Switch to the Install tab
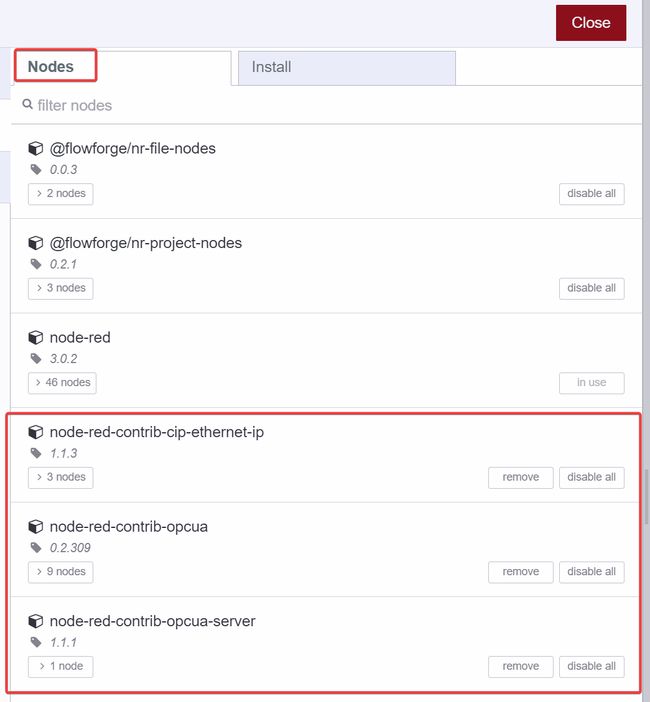Screen dimensions: 650x702 tap(346, 67)
